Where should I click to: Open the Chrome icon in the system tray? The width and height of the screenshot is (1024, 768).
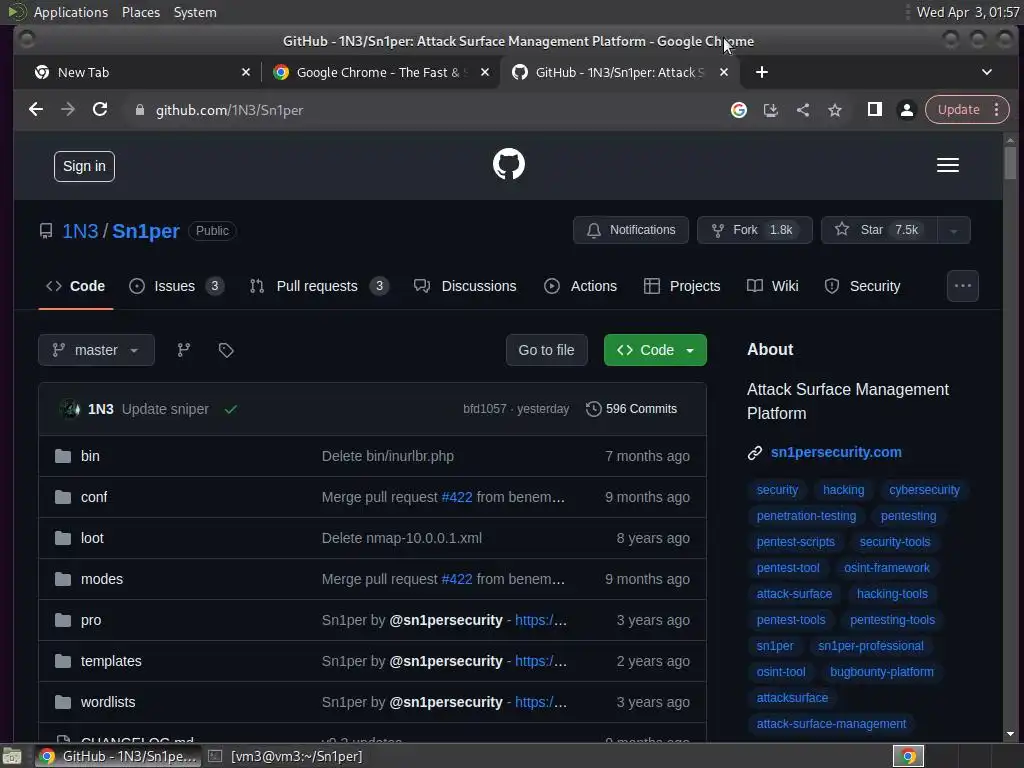(x=908, y=756)
